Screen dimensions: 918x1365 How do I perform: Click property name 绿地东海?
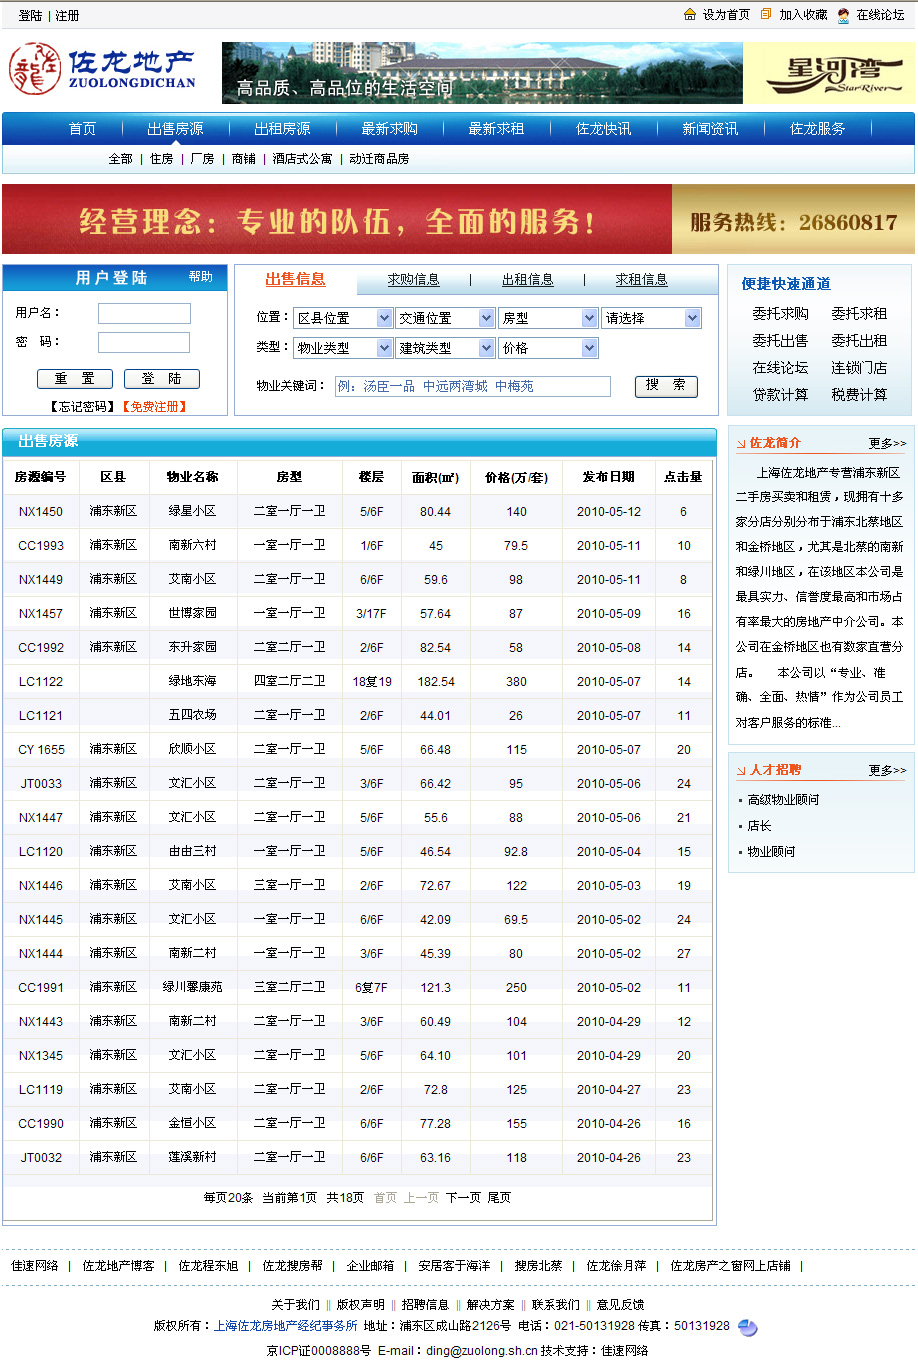[192, 682]
